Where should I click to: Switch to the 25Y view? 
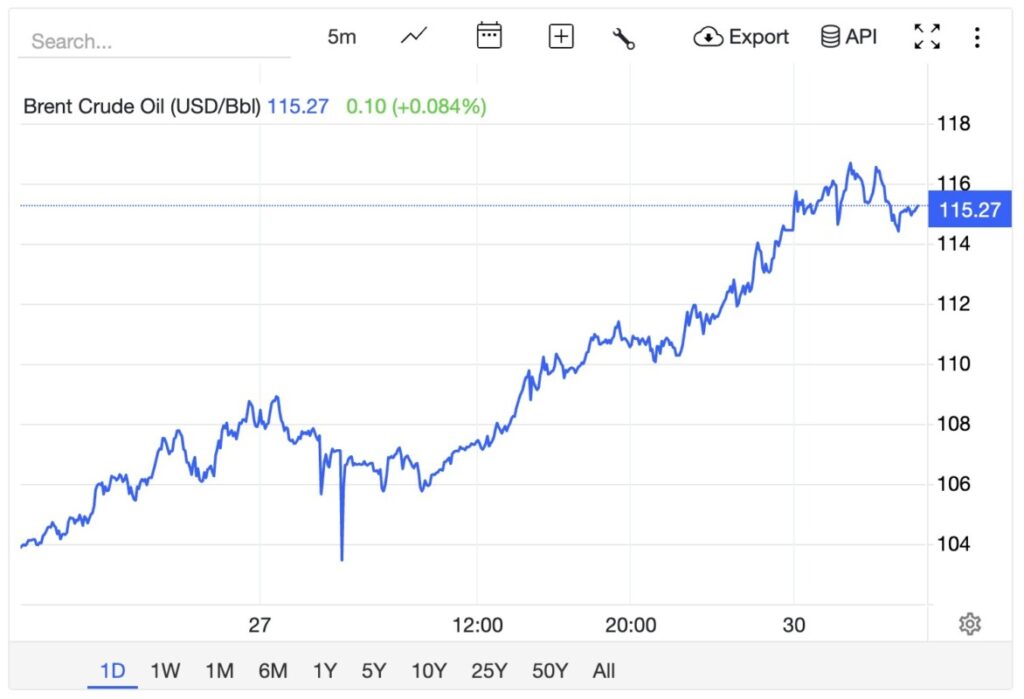(x=487, y=671)
